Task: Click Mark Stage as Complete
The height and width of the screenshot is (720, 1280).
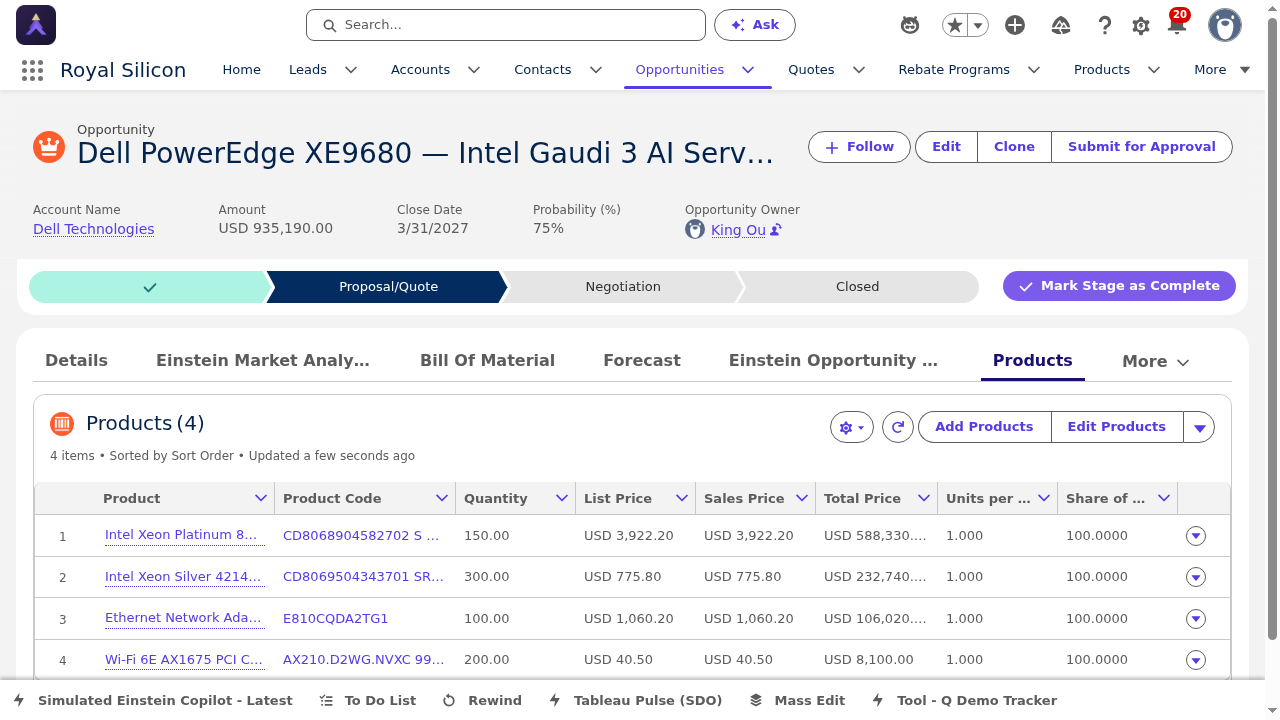Action: pyautogui.click(x=1119, y=286)
